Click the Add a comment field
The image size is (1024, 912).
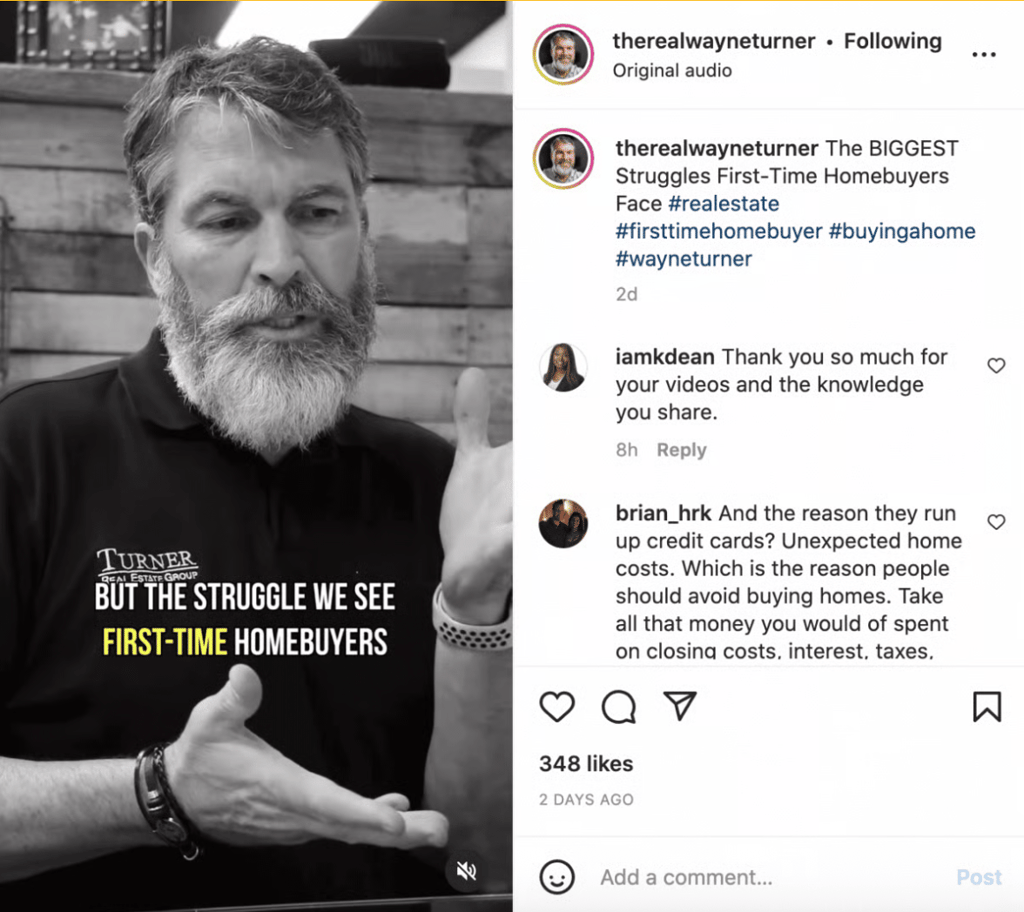[x=771, y=877]
